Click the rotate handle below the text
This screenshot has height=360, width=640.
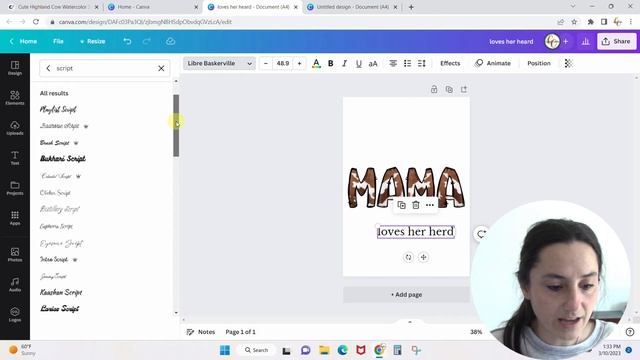click(x=408, y=257)
